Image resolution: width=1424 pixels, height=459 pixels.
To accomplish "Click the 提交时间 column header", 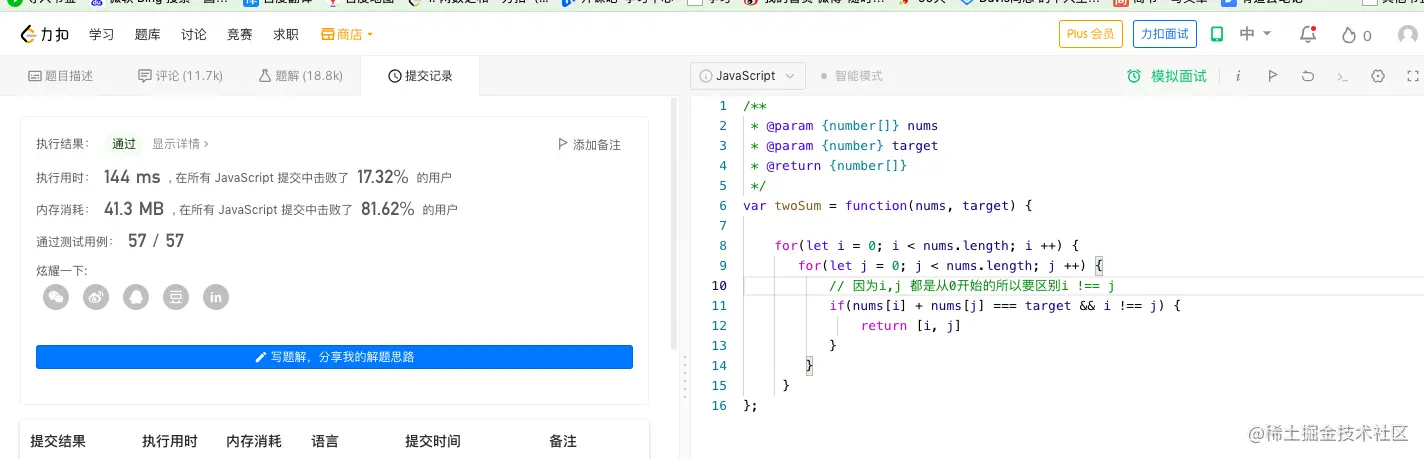I will 433,441.
